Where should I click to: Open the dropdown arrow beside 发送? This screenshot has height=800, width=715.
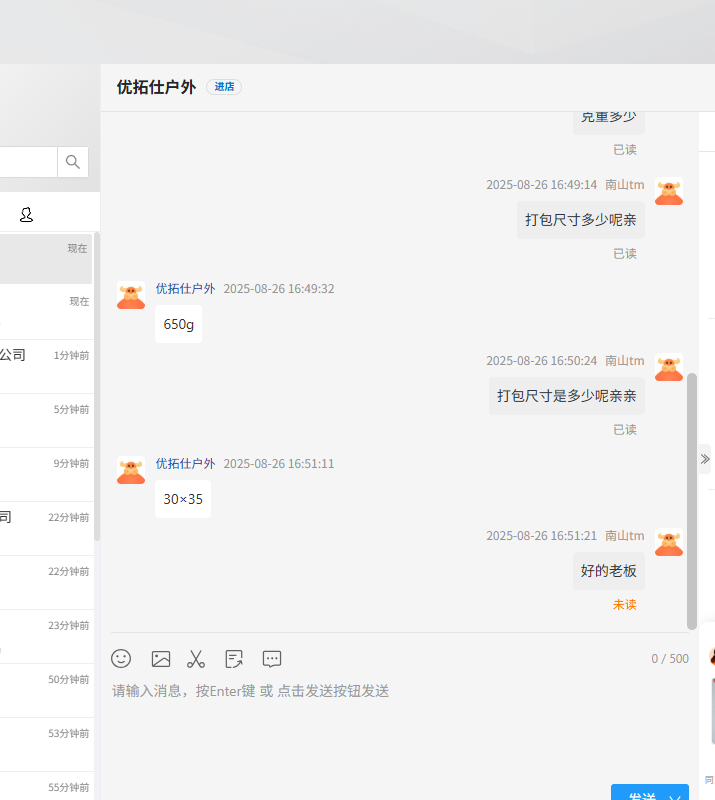pyautogui.click(x=675, y=797)
